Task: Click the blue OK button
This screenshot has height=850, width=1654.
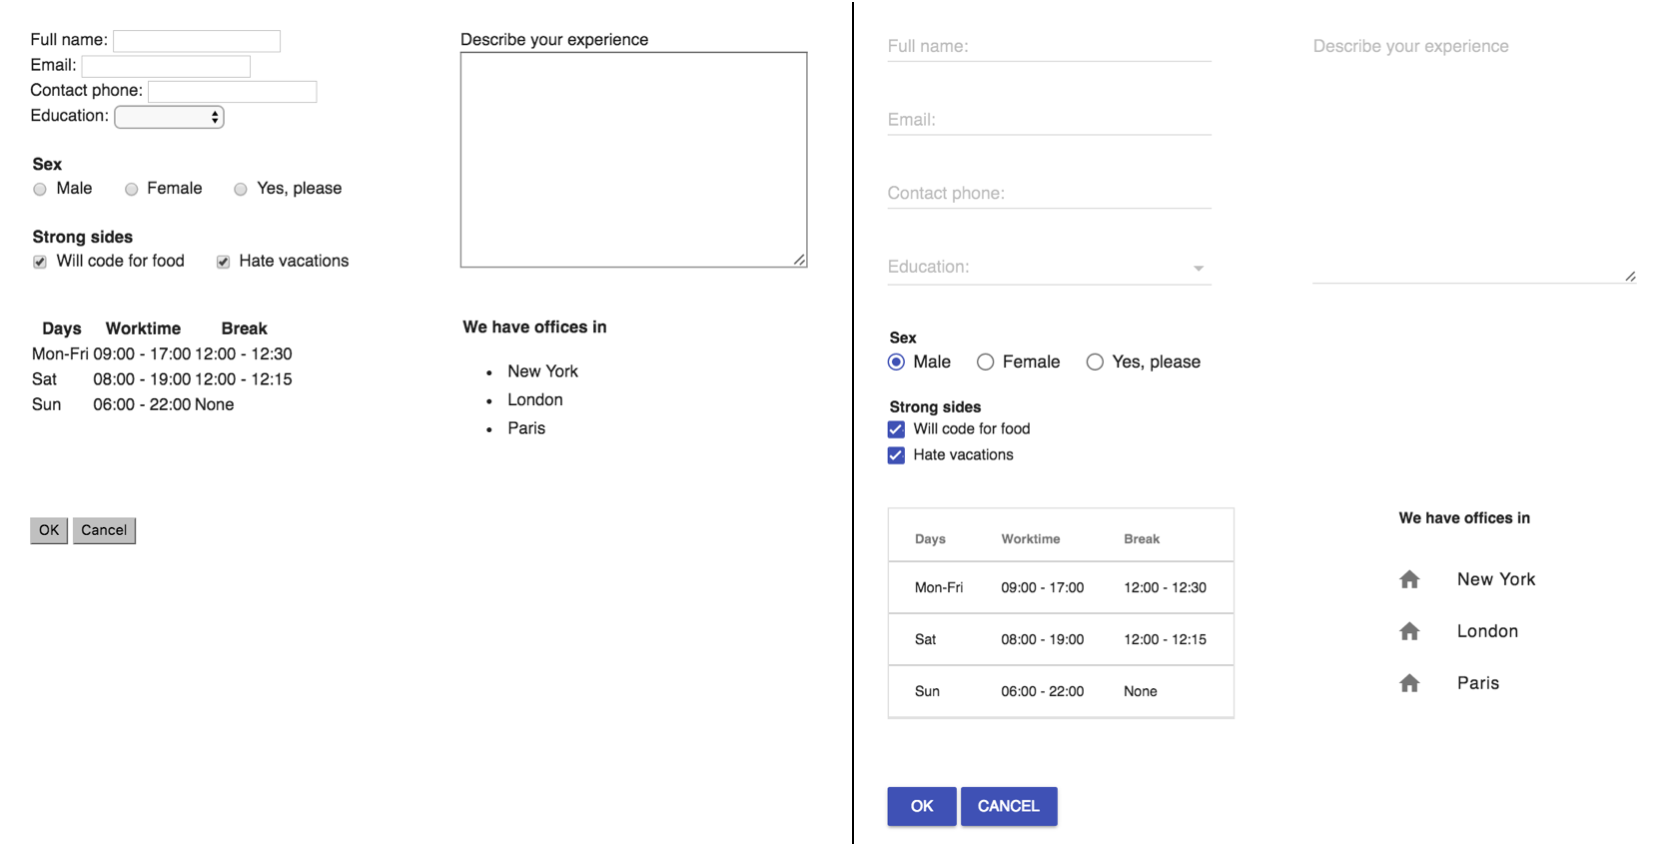Action: click(921, 806)
